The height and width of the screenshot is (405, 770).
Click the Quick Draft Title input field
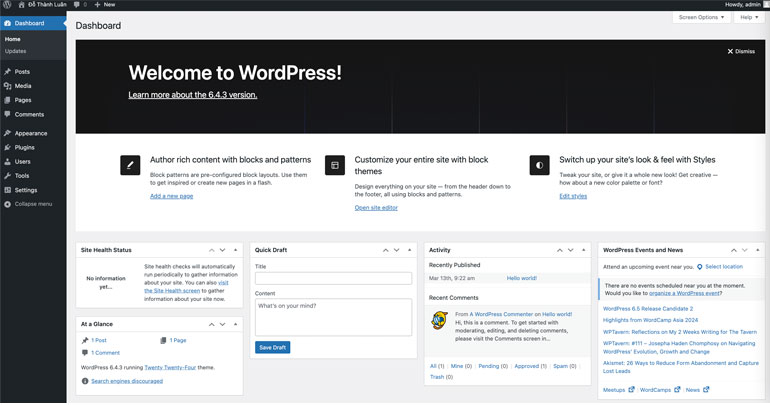pyautogui.click(x=333, y=278)
